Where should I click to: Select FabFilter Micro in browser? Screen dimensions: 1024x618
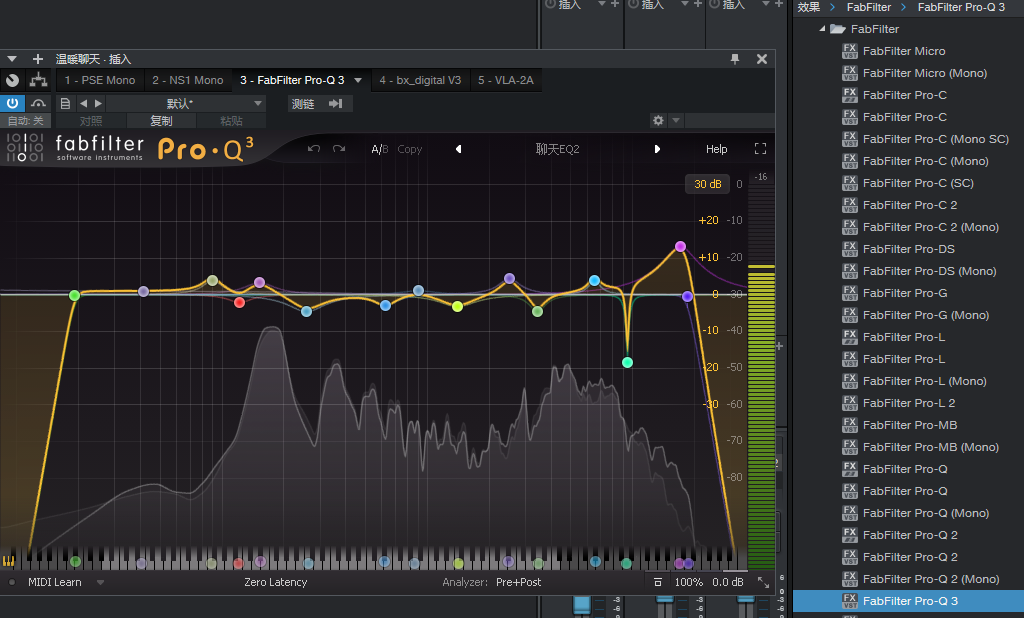[904, 51]
